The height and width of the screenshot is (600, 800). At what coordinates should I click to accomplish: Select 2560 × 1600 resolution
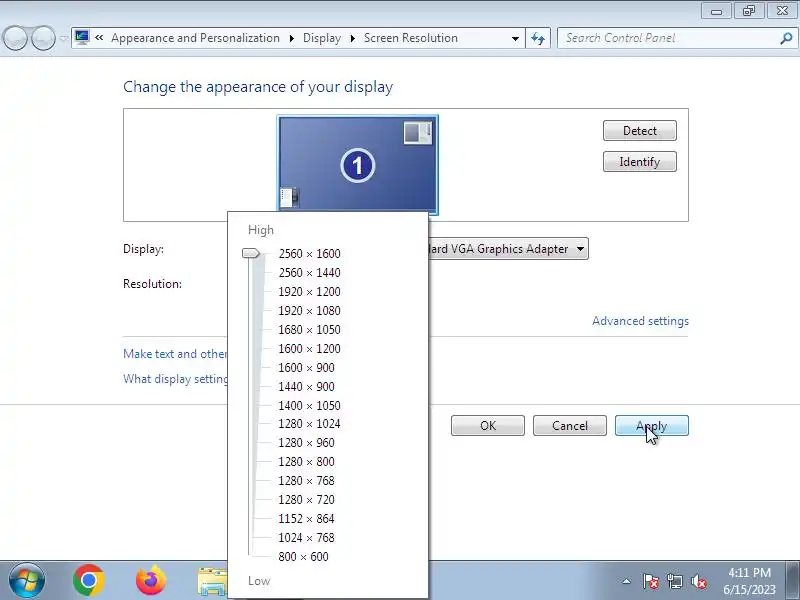pos(309,254)
